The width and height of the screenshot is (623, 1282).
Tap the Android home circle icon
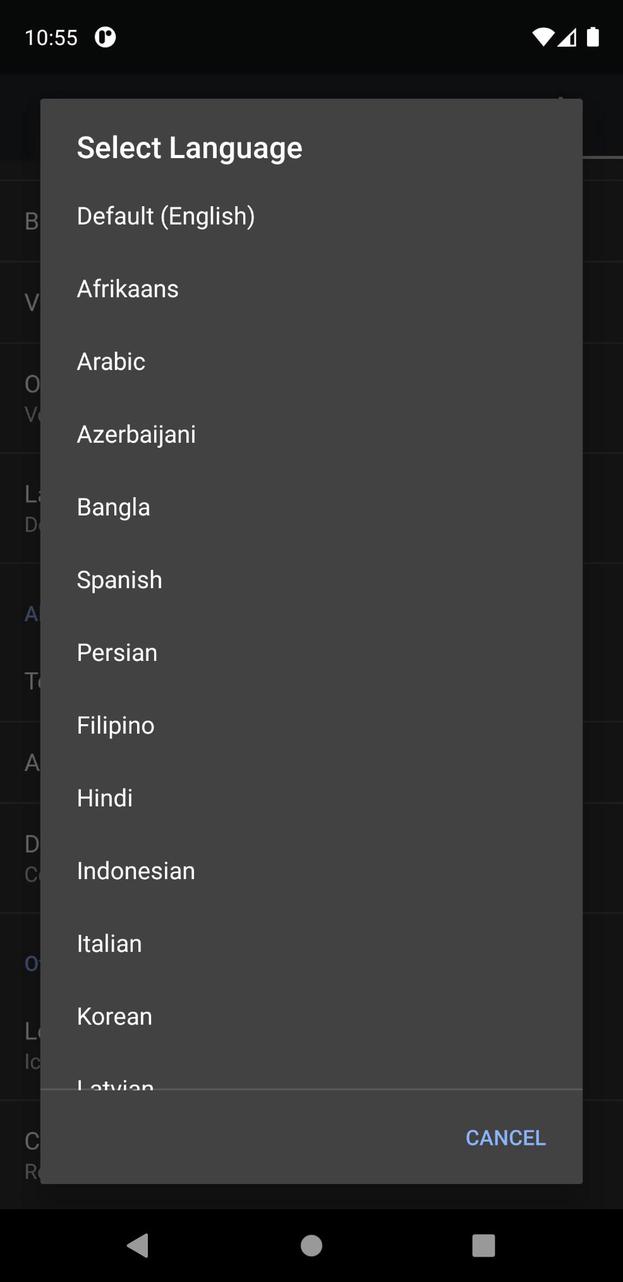[x=311, y=1245]
